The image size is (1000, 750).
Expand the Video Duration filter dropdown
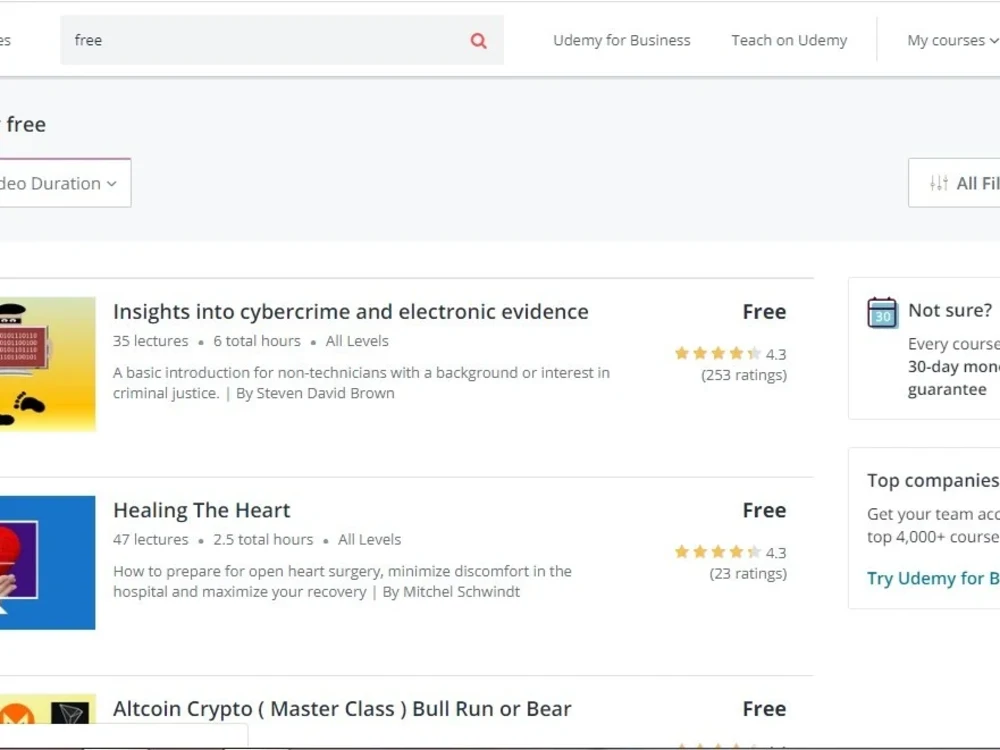64,183
